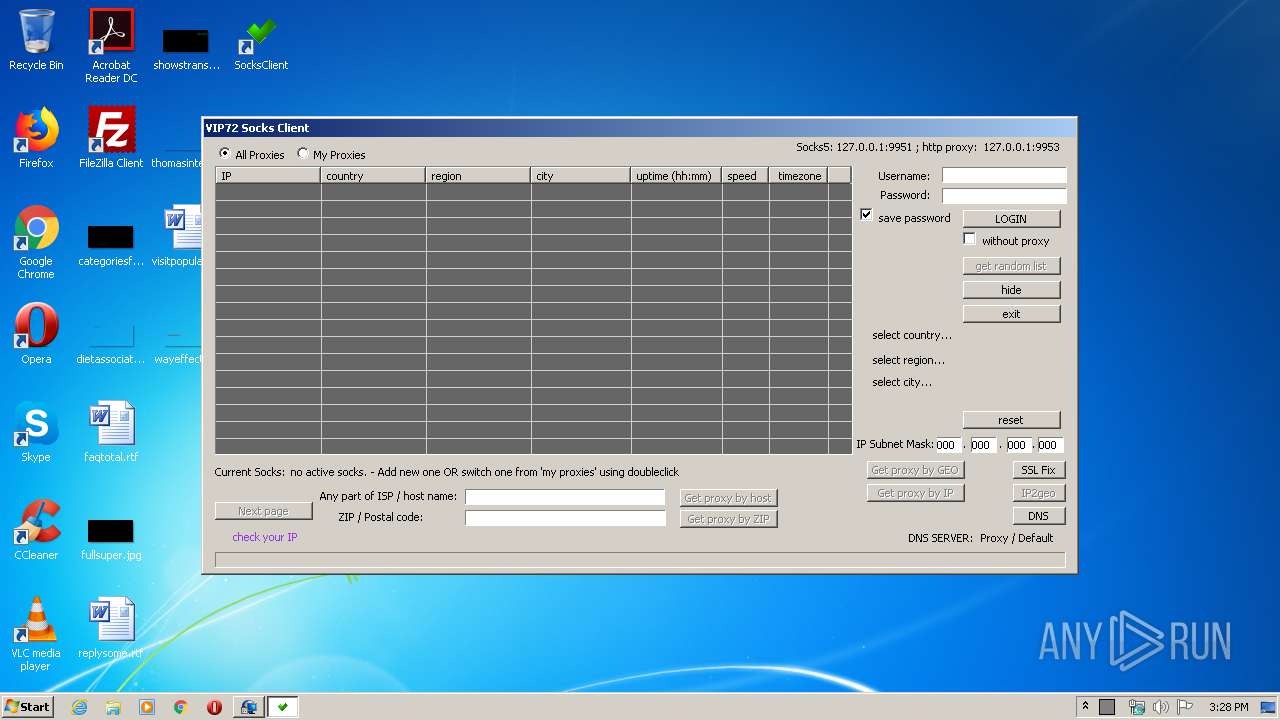Open Windows Explorer from the taskbar

[x=113, y=707]
